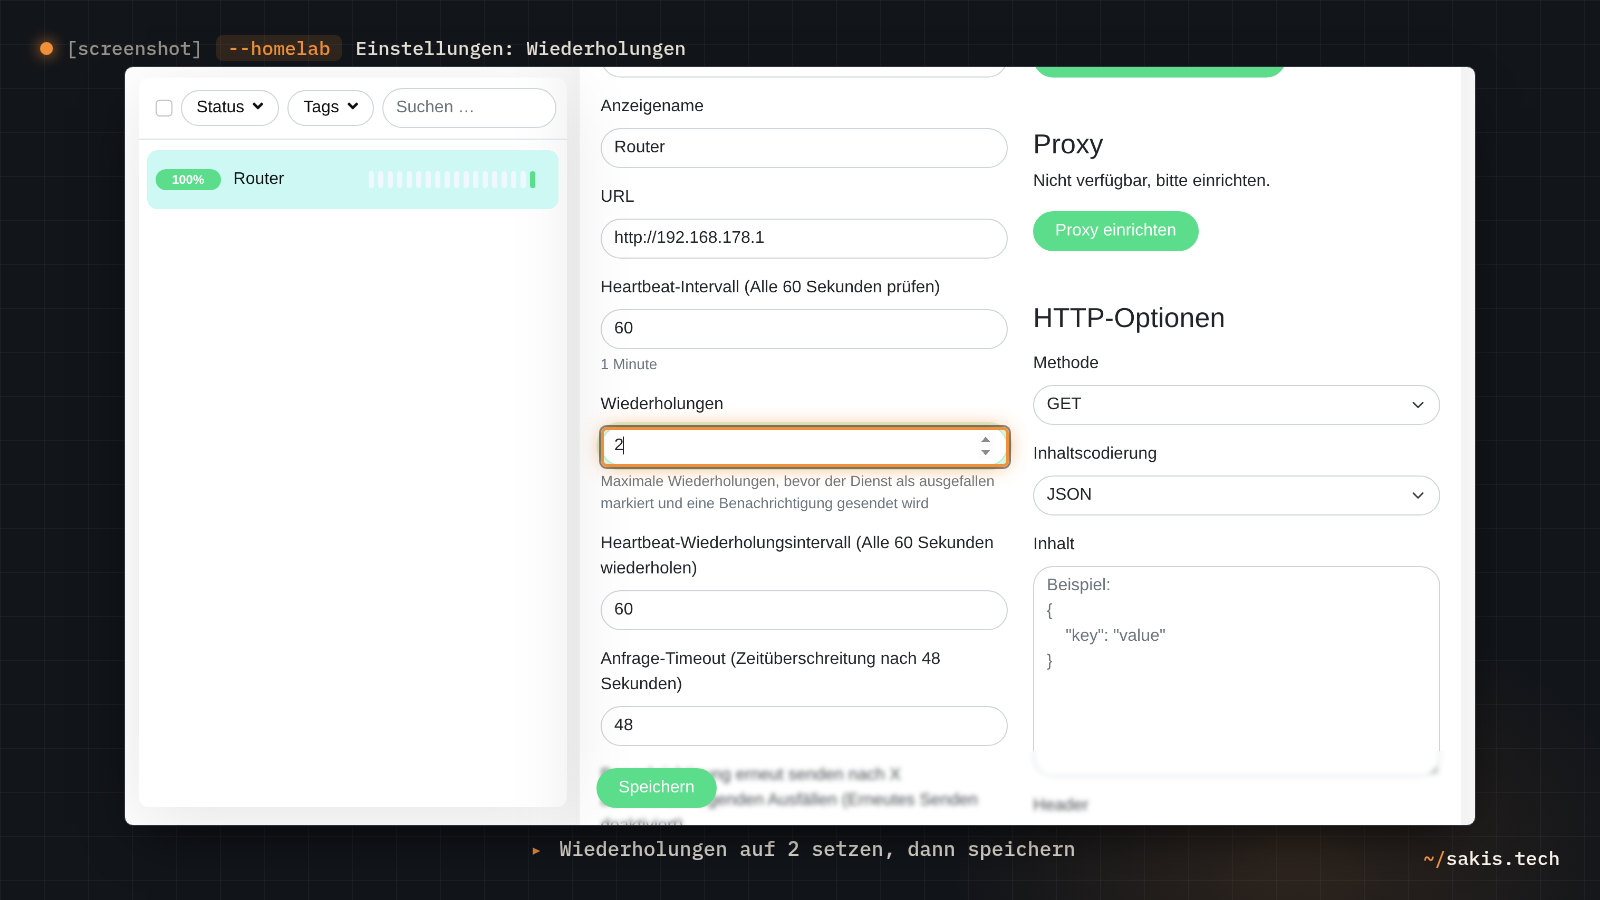Click the Proxy einrichten button

coord(1115,231)
